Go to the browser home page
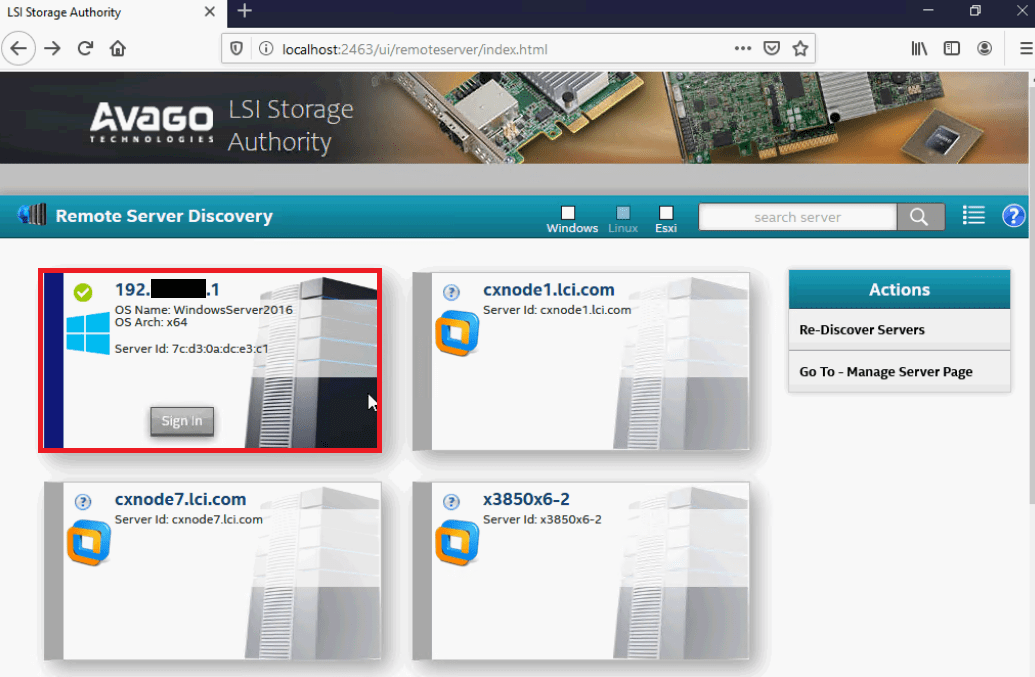Viewport: 1035px width, 677px height. pyautogui.click(x=117, y=49)
